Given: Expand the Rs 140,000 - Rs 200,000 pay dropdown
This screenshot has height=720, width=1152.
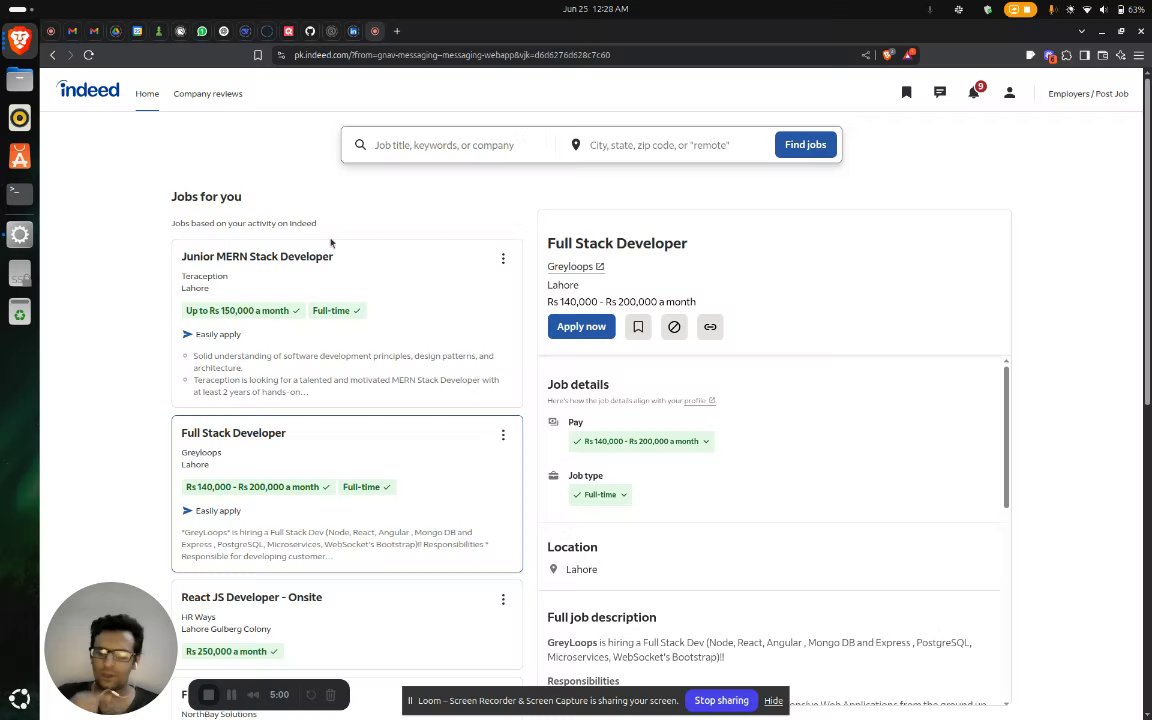Looking at the screenshot, I should [641, 442].
